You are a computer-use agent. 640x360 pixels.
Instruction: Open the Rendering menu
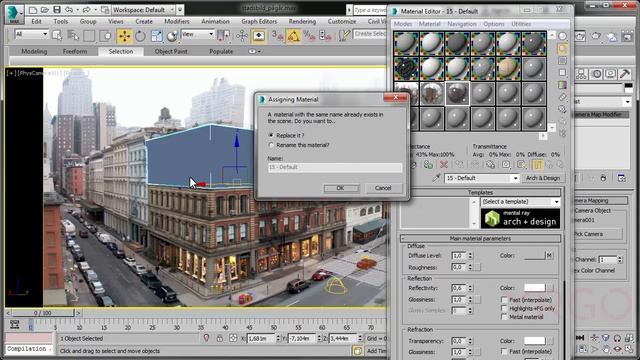[302, 21]
